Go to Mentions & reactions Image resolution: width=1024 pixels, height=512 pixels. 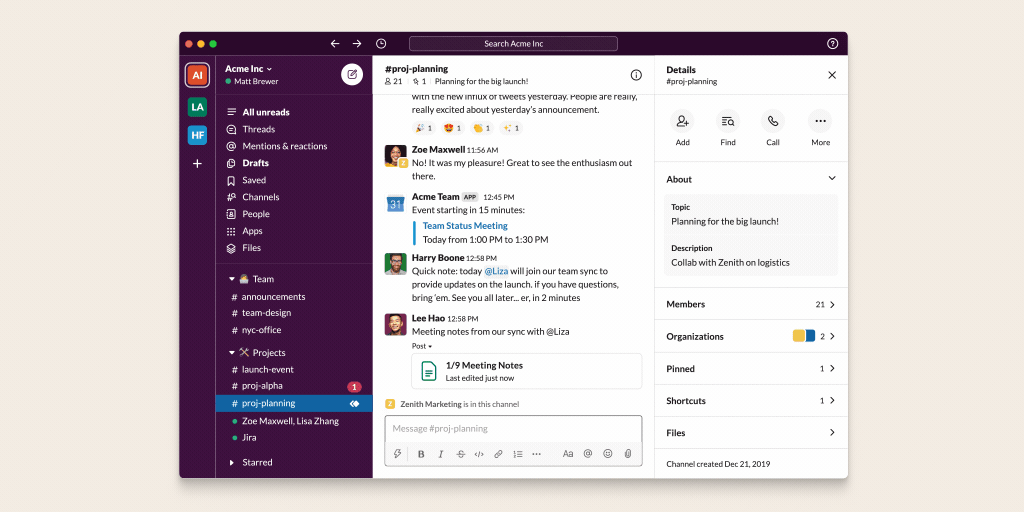click(x=284, y=146)
